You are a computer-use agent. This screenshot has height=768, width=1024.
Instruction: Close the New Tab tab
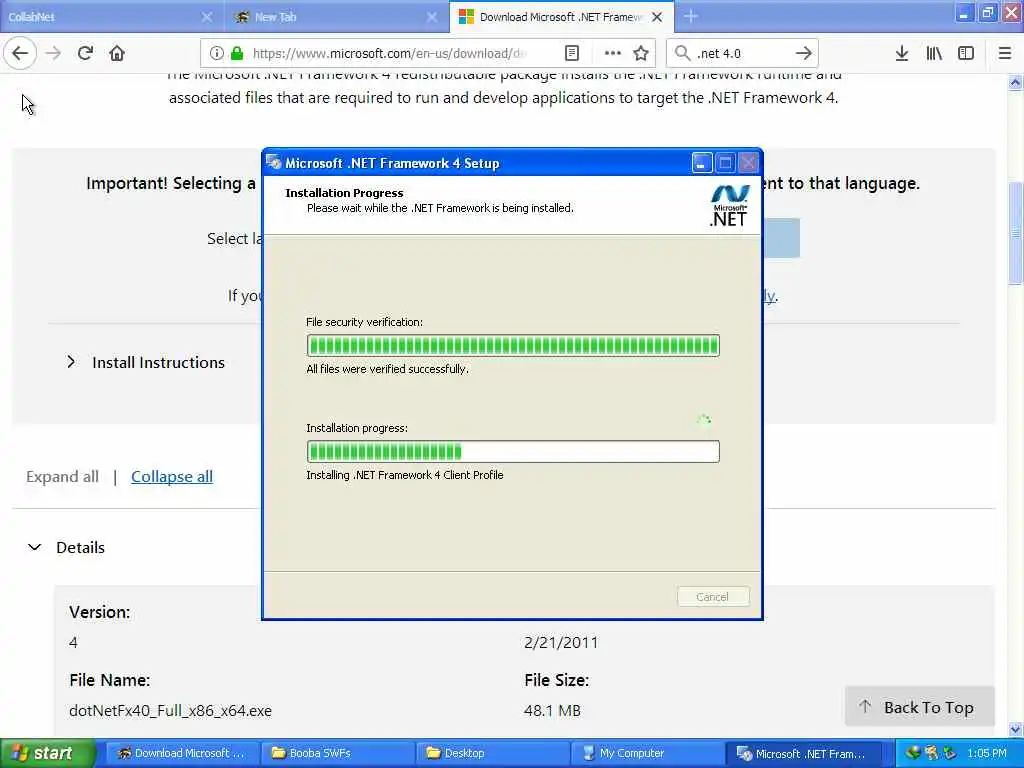pyautogui.click(x=432, y=17)
